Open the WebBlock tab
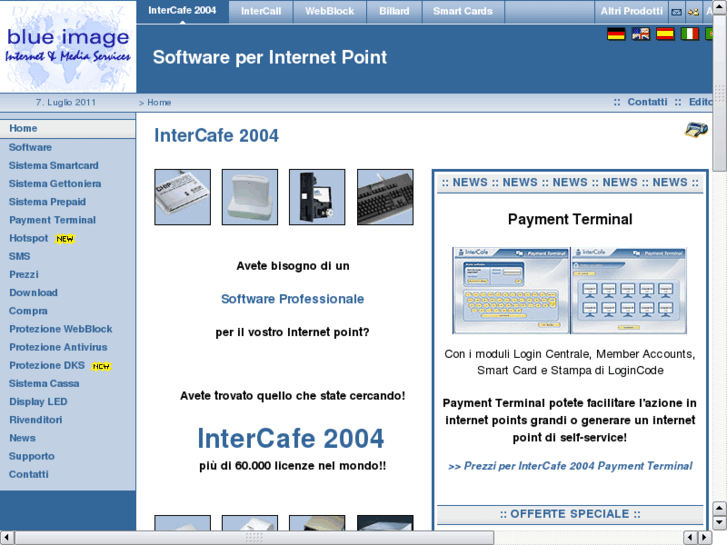The image size is (727, 545). 330,11
